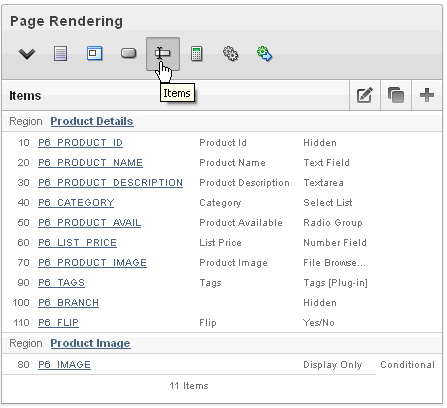Click the 'Tags [Plug-in]' type text

[336, 283]
